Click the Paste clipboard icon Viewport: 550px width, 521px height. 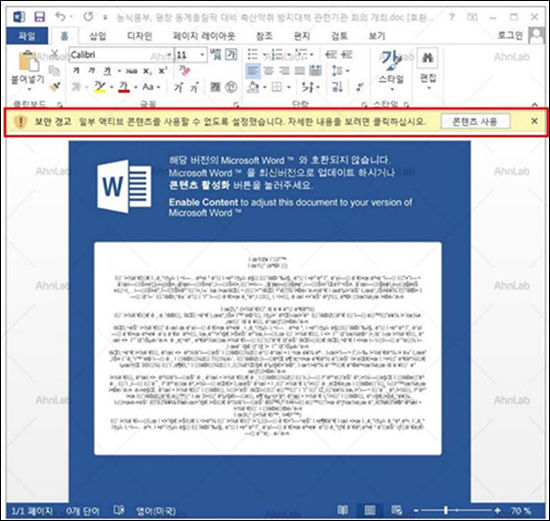click(29, 61)
